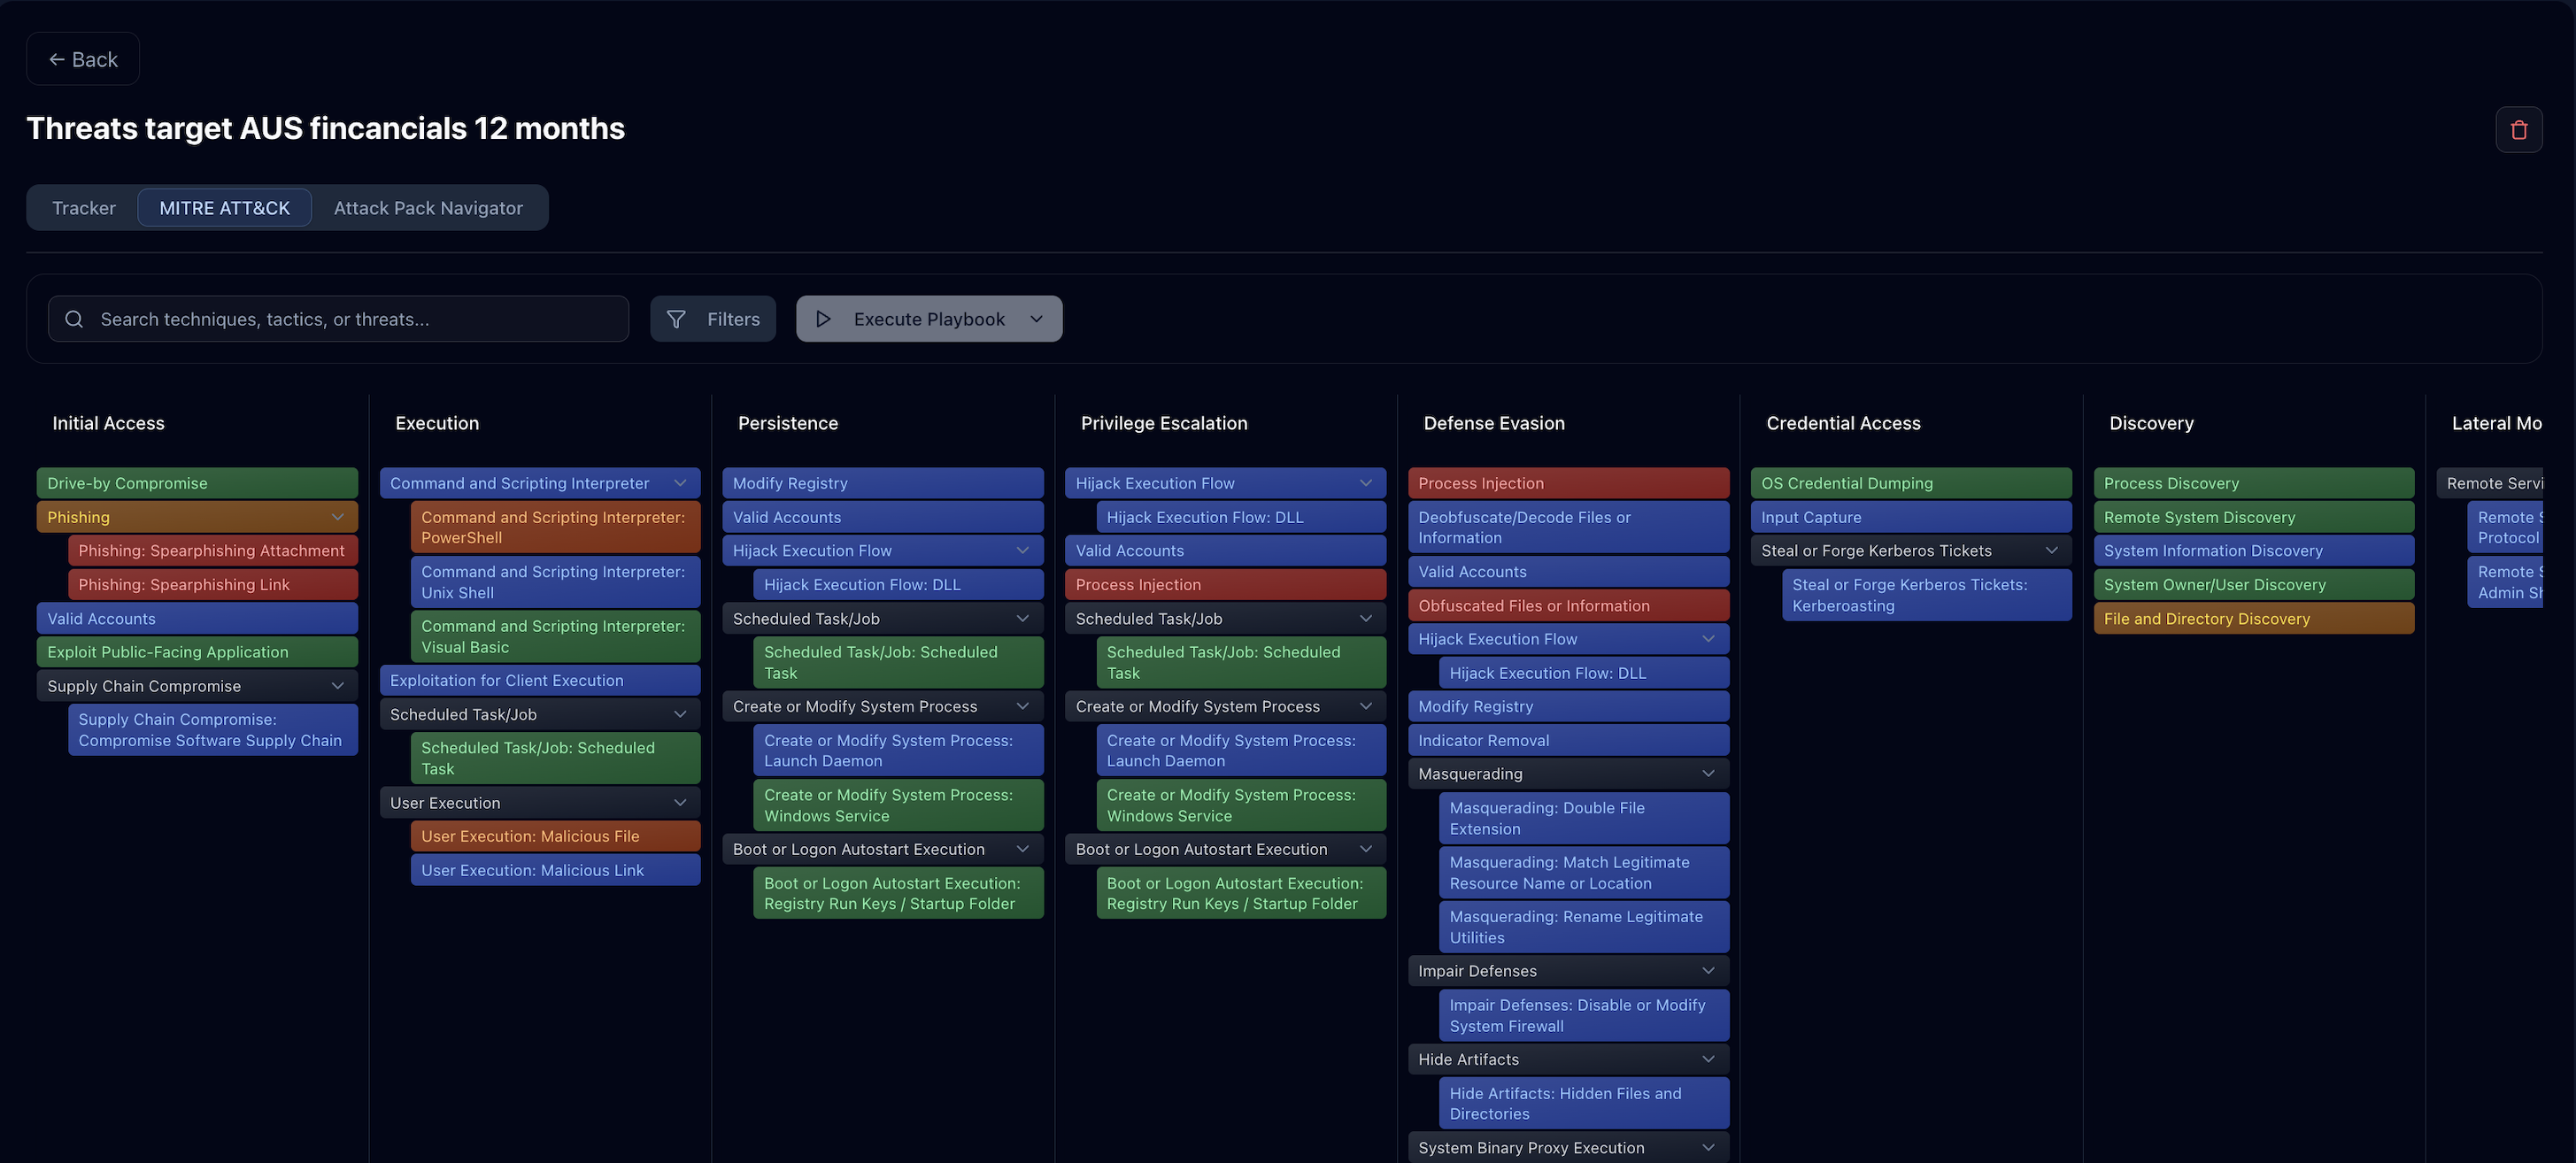Expand System Binary Proxy Execution chevron
This screenshot has height=1163, width=2576.
1708,1147
